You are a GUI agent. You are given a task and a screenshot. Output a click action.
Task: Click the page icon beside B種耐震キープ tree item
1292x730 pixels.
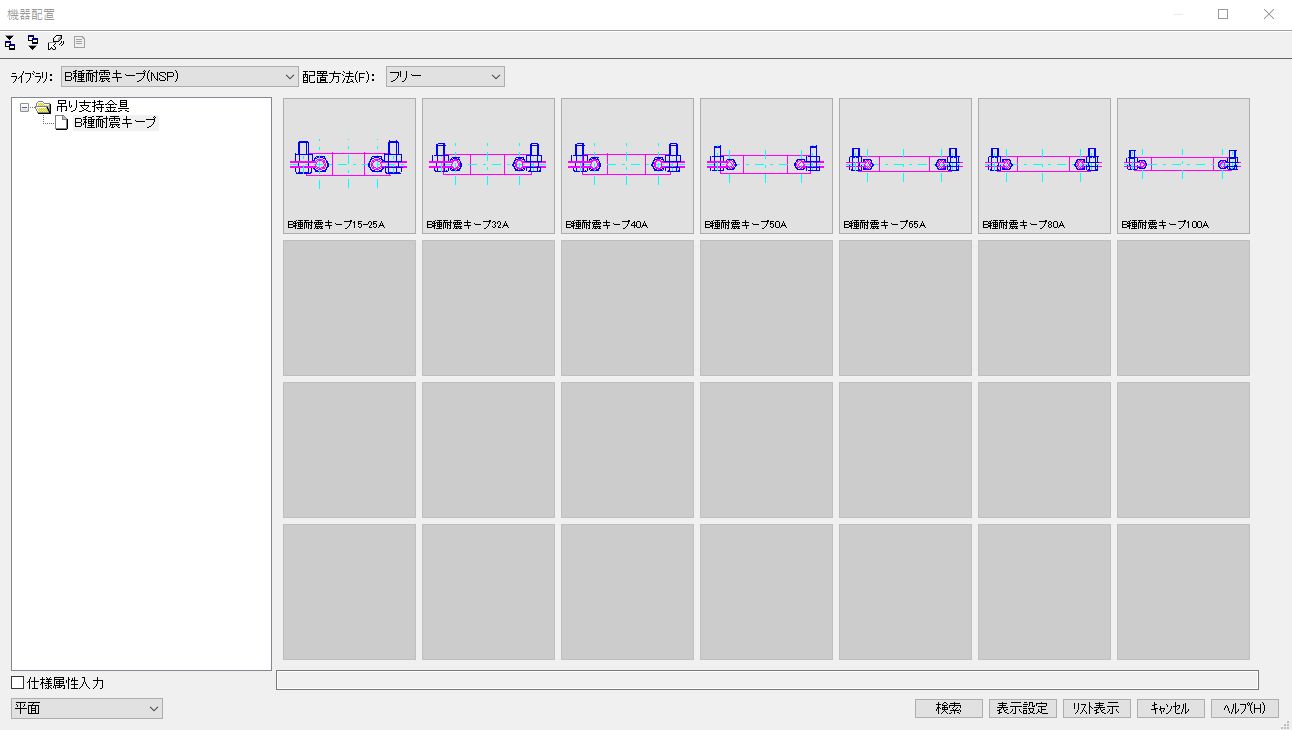[x=62, y=123]
